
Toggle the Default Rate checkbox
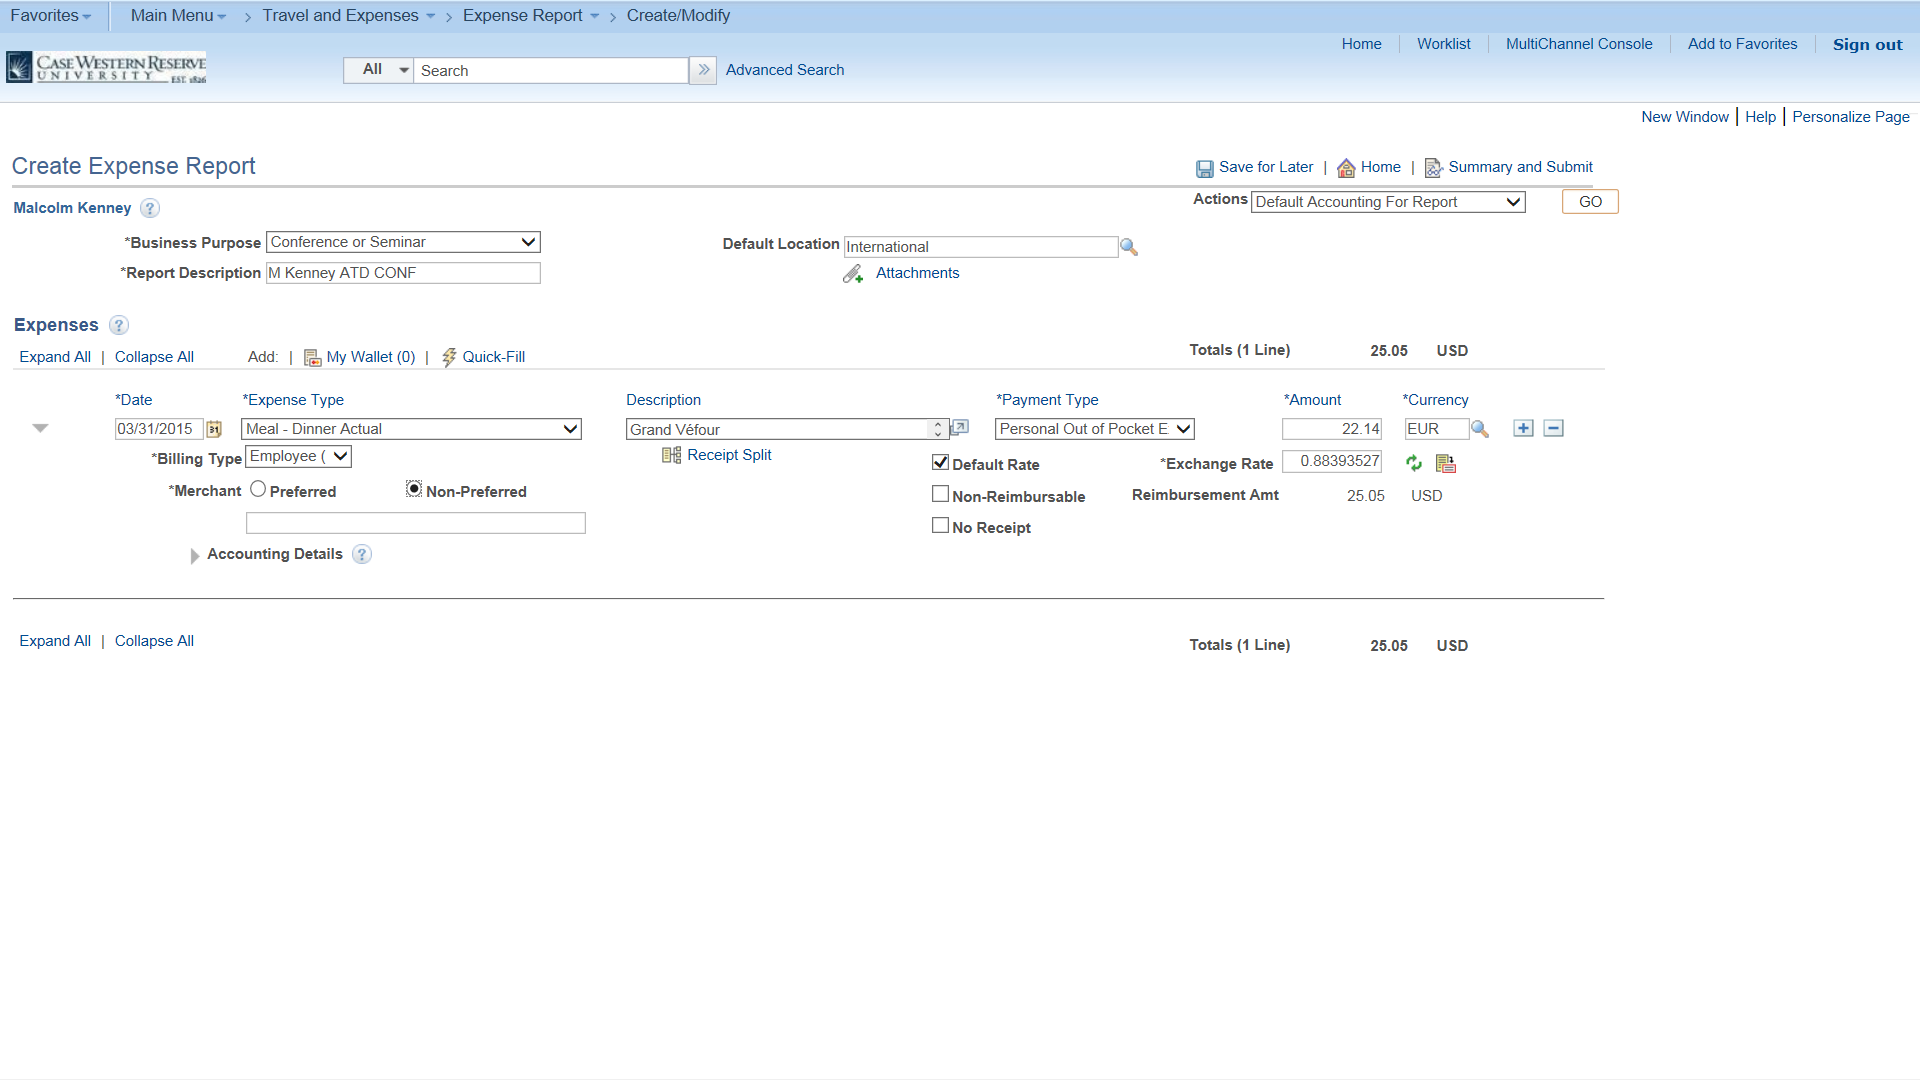pyautogui.click(x=940, y=462)
